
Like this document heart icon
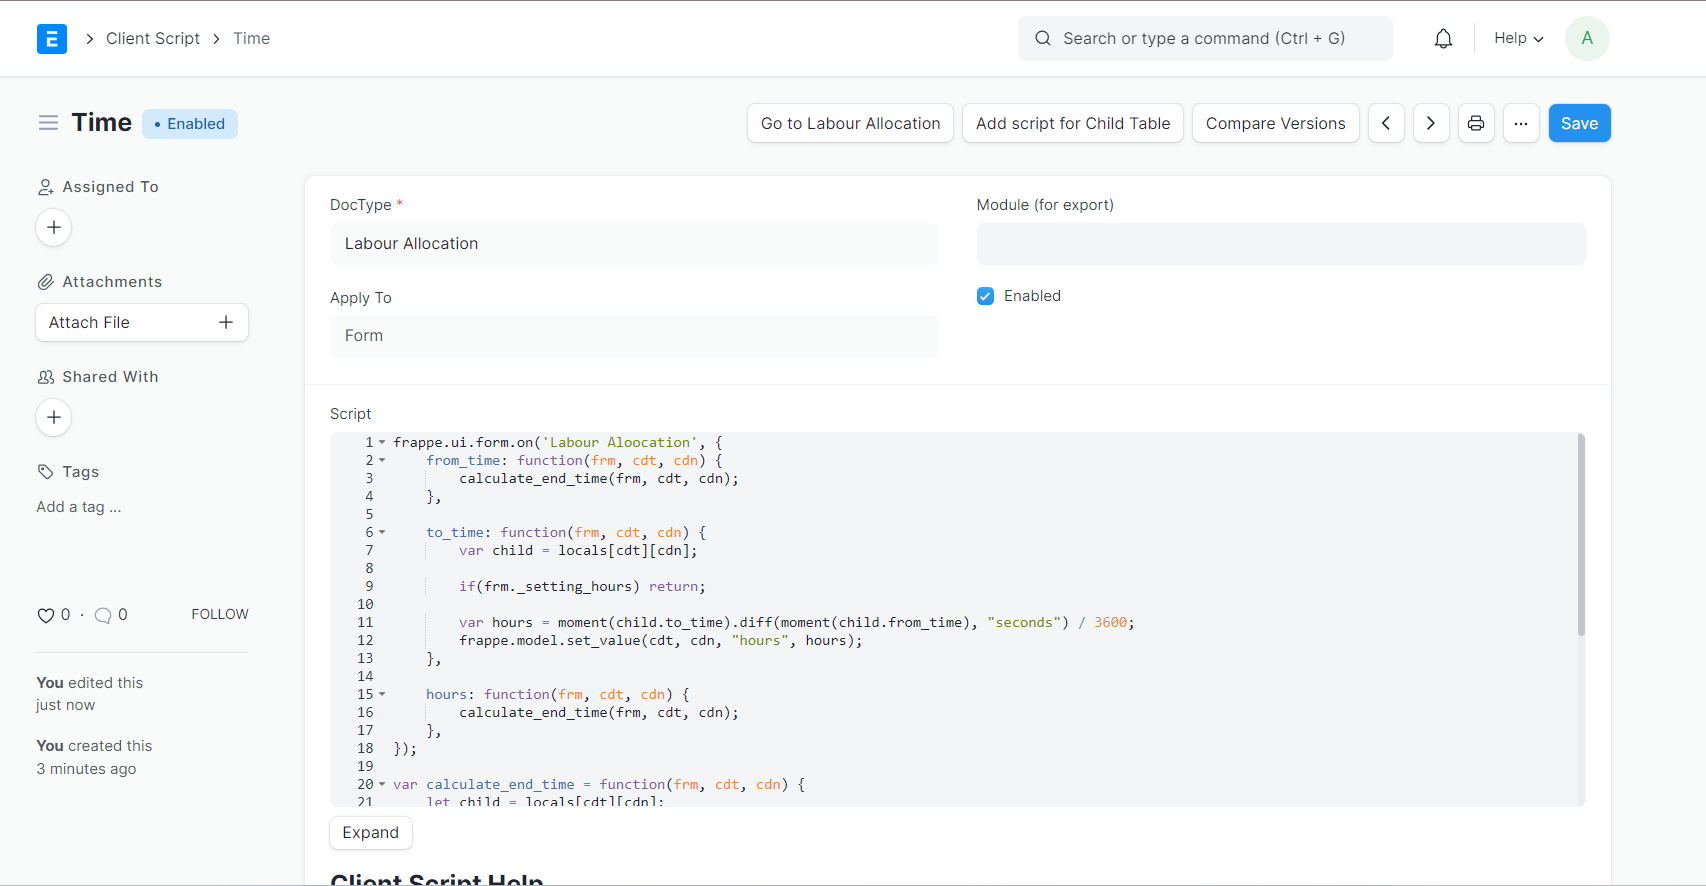pyautogui.click(x=46, y=615)
